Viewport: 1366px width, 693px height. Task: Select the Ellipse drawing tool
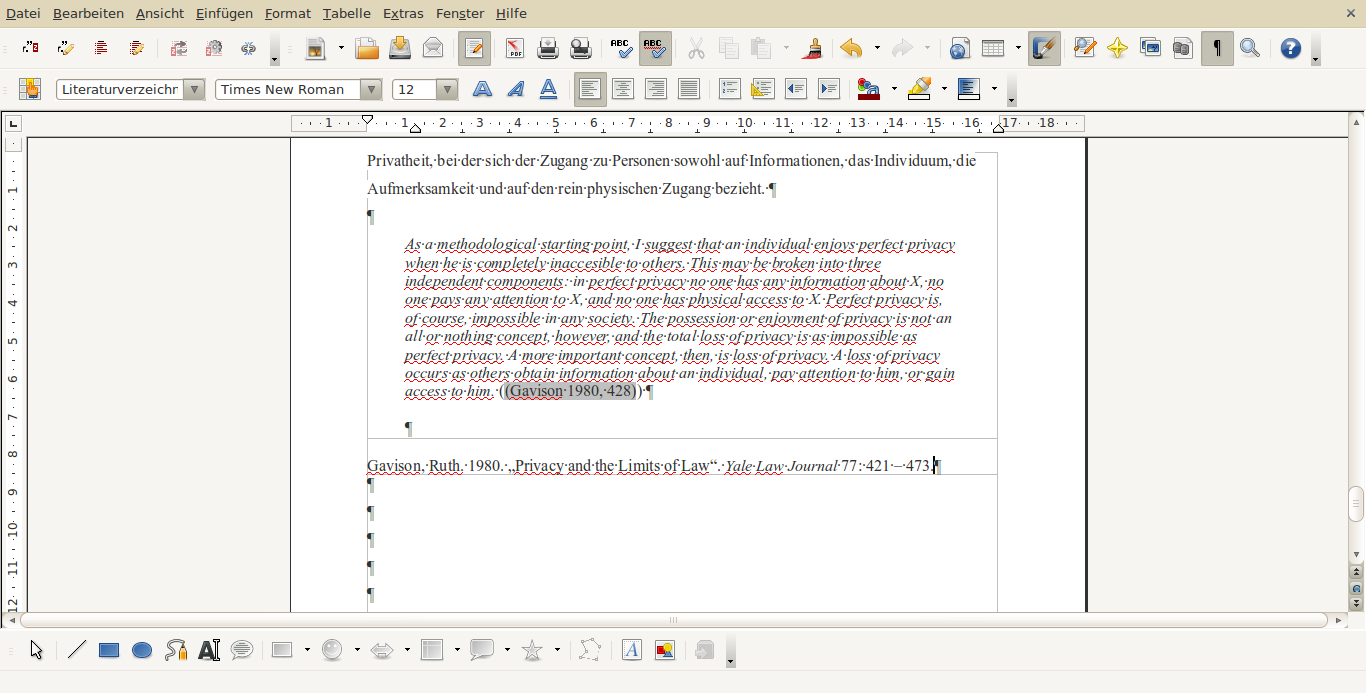pos(142,650)
